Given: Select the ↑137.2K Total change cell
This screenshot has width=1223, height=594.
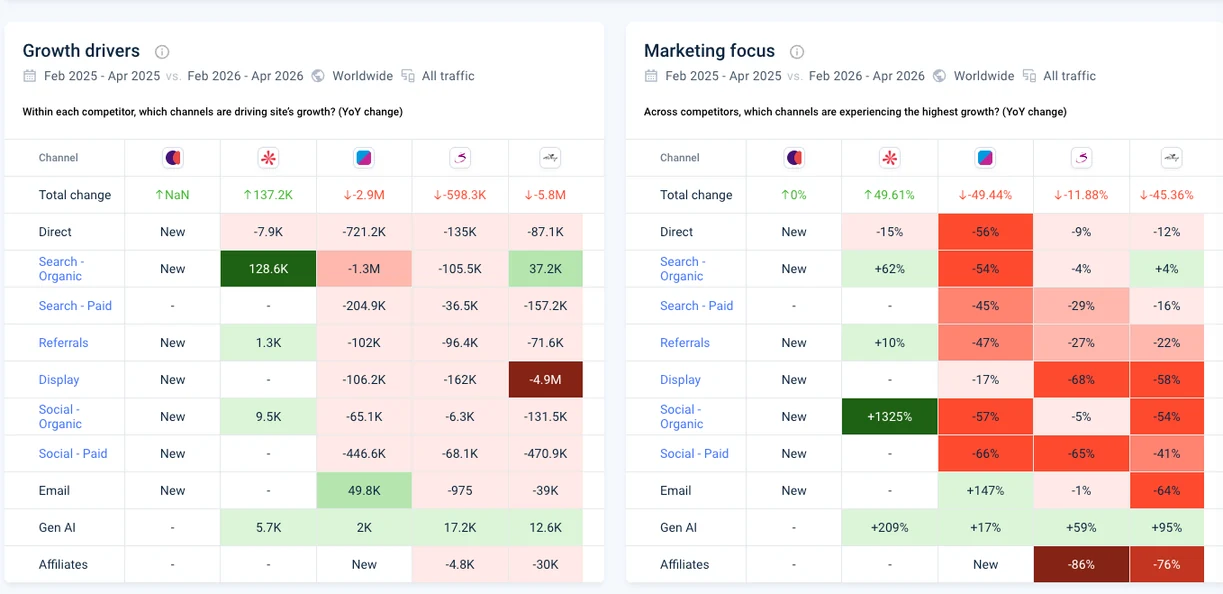Looking at the screenshot, I should point(268,195).
